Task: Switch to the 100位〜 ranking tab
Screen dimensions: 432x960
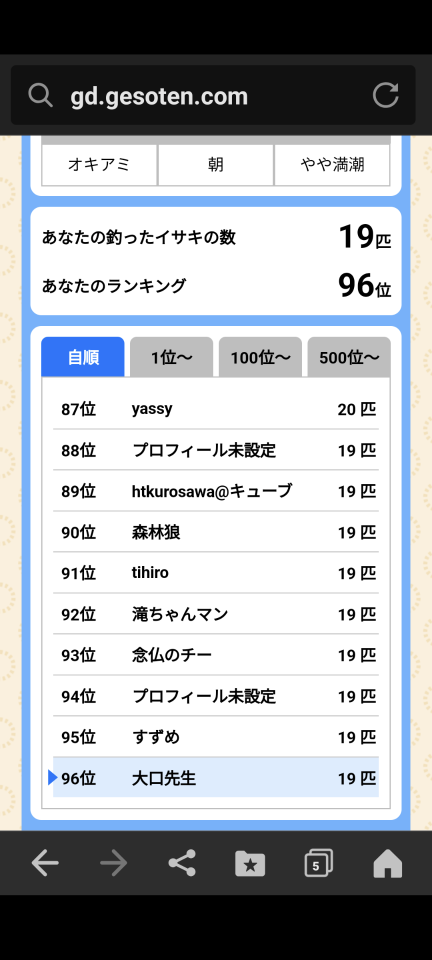Action: pyautogui.click(x=260, y=357)
